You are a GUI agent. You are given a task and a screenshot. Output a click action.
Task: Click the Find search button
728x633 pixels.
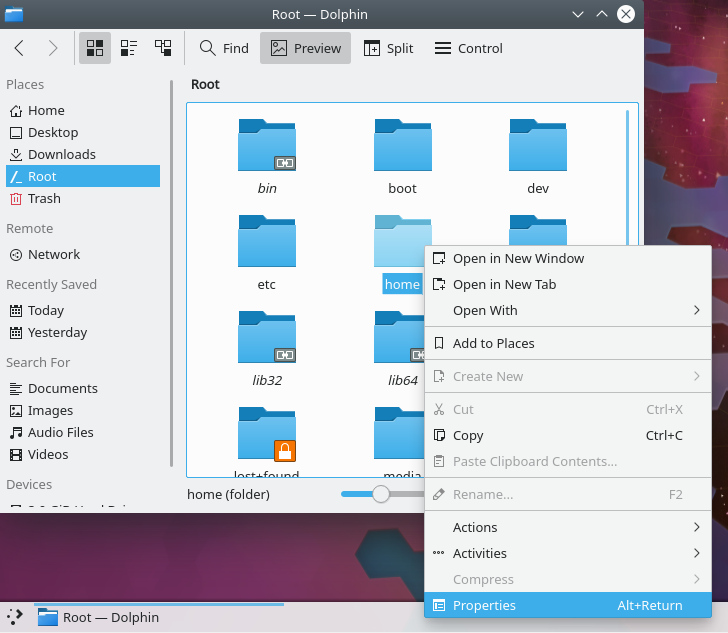[224, 48]
